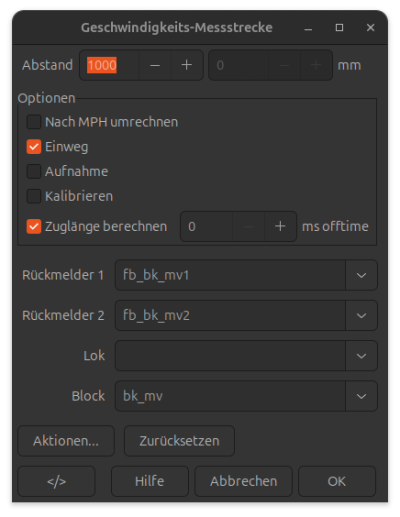Open the XML view with </> button

coord(56,481)
